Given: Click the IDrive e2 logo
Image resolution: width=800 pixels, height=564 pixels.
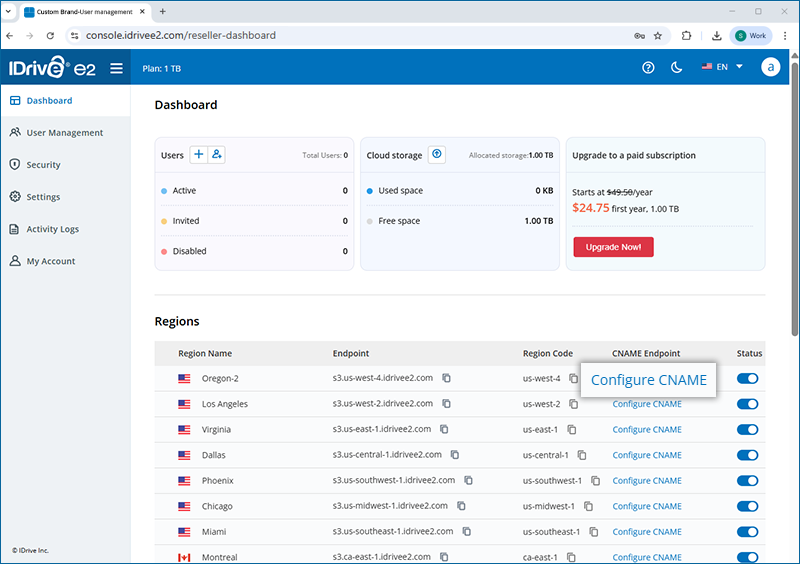Looking at the screenshot, I should point(52,67).
